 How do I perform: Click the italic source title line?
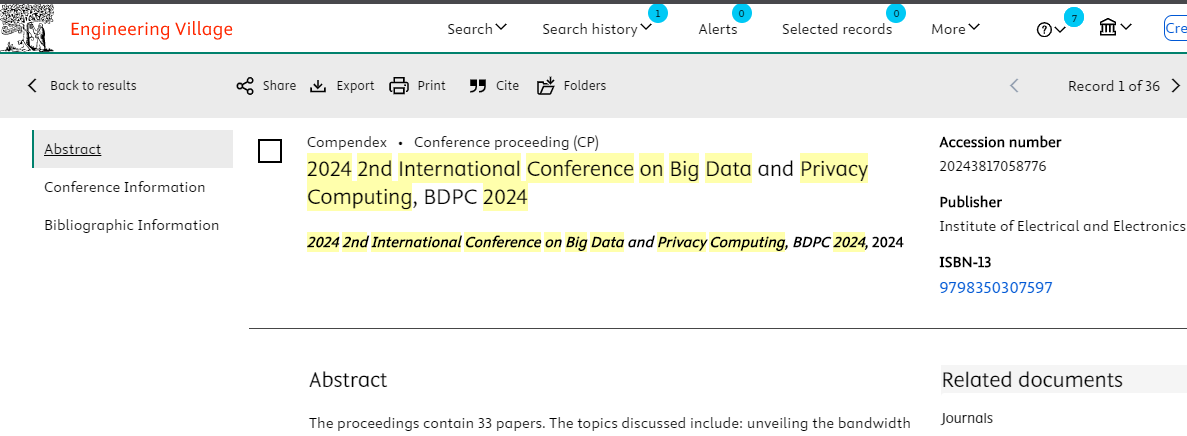(x=605, y=242)
